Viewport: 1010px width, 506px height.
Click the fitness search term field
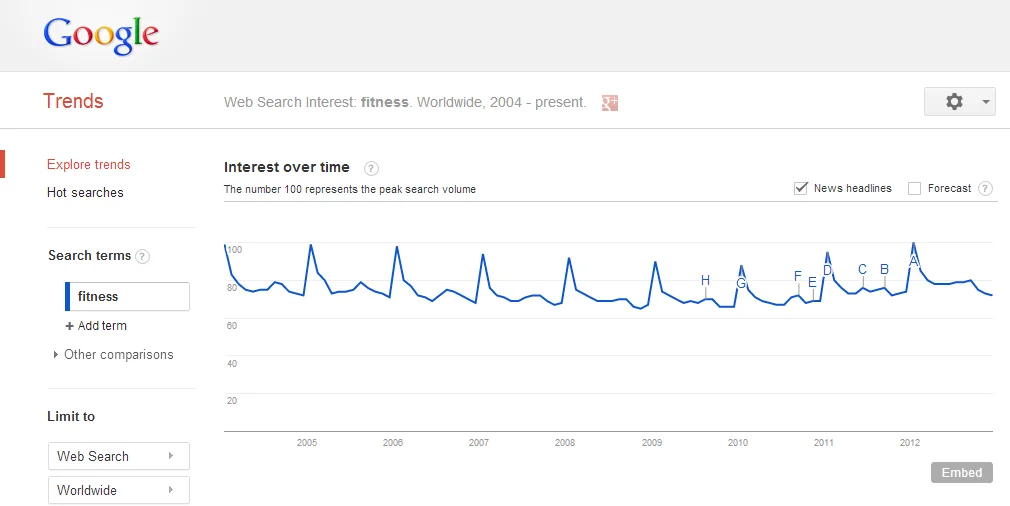[x=128, y=297]
